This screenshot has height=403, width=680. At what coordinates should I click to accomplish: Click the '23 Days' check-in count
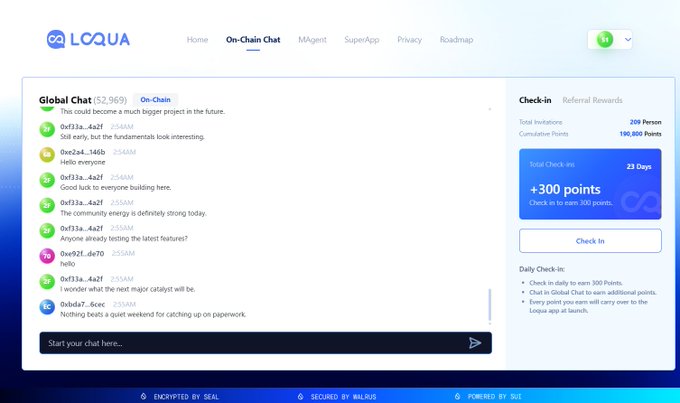click(x=639, y=167)
